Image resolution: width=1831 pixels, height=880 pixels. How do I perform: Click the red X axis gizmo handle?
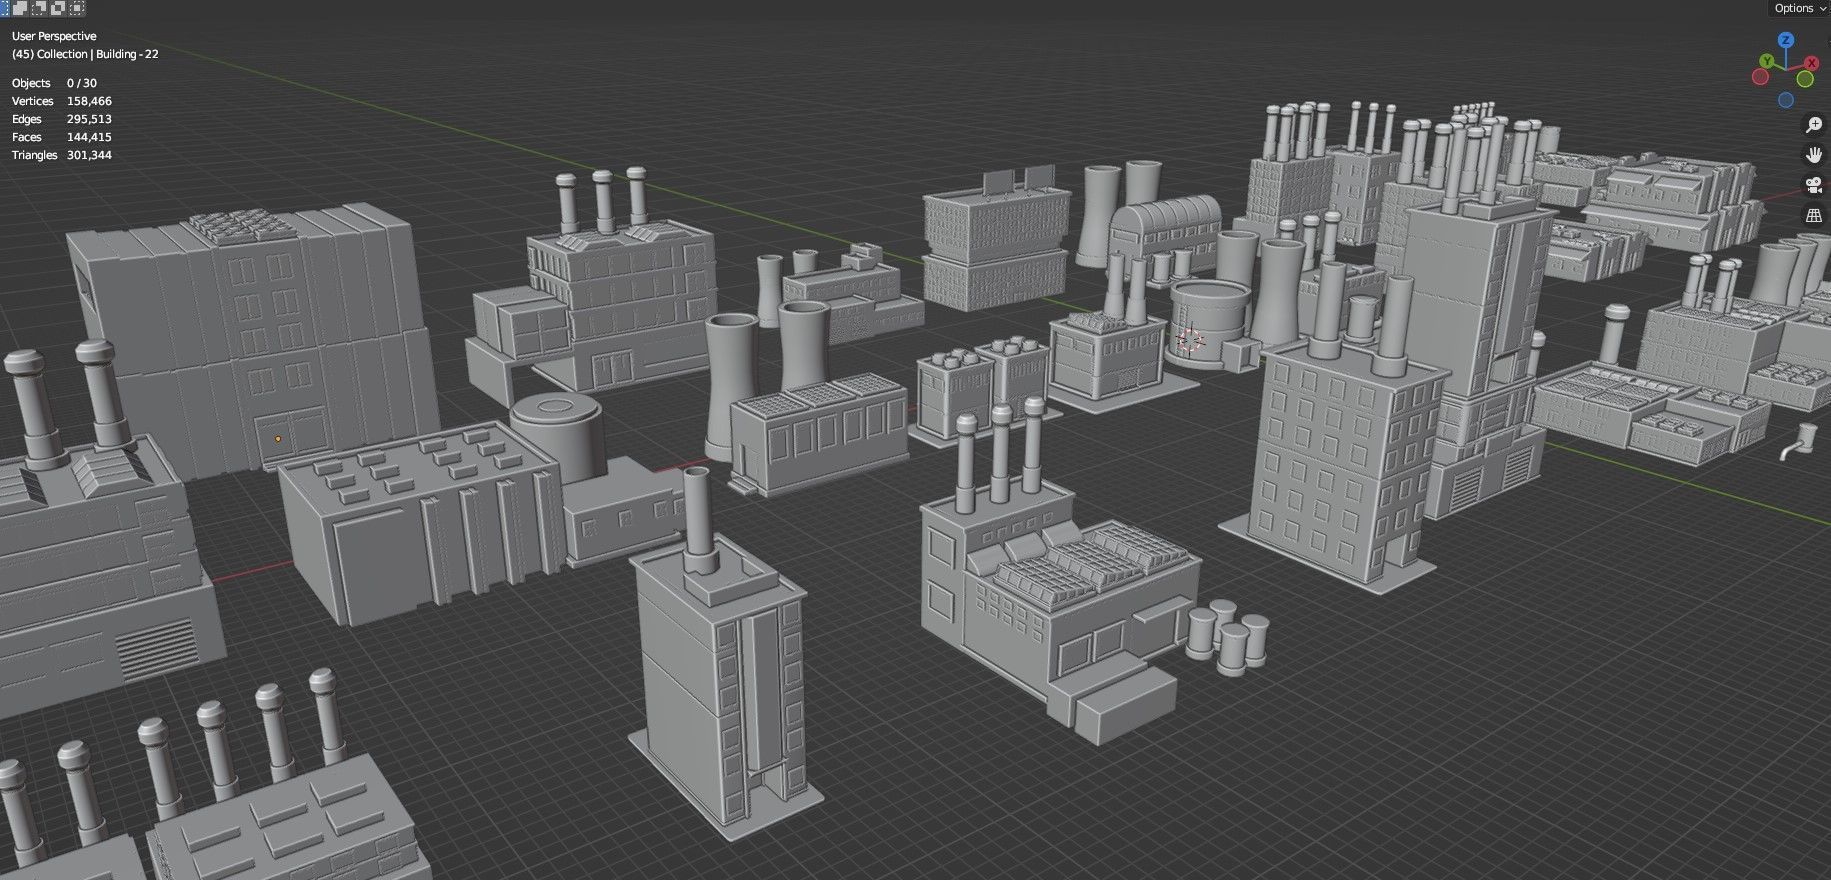tap(1811, 63)
